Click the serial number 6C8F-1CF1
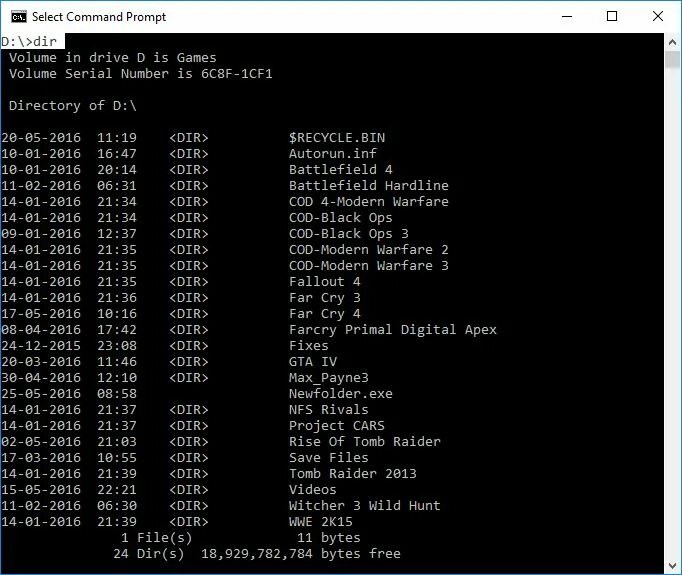The height and width of the screenshot is (575, 682). [237, 74]
